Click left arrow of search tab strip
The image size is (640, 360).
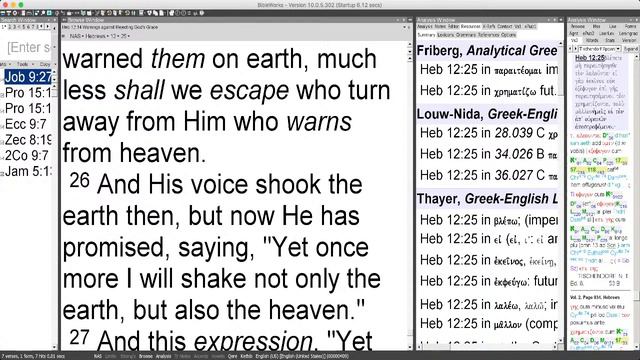(41, 27)
